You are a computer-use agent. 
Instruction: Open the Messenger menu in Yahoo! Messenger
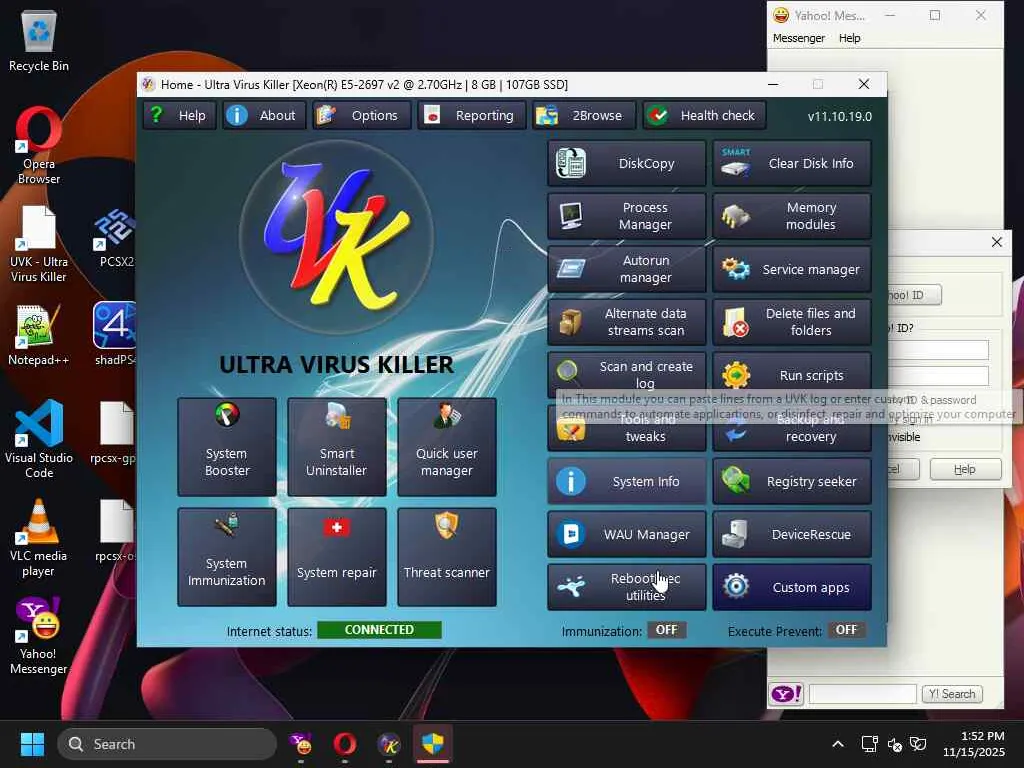[x=798, y=38]
